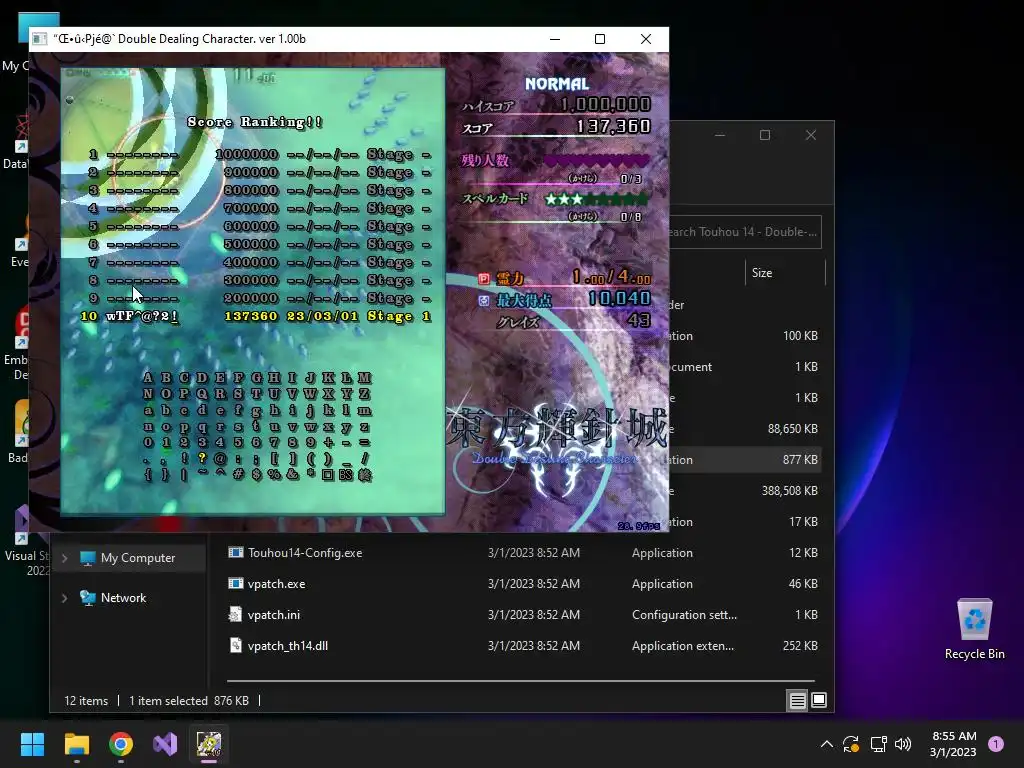The height and width of the screenshot is (768, 1024).
Task: Select the 終 end key in name entry
Action: pyautogui.click(x=364, y=475)
